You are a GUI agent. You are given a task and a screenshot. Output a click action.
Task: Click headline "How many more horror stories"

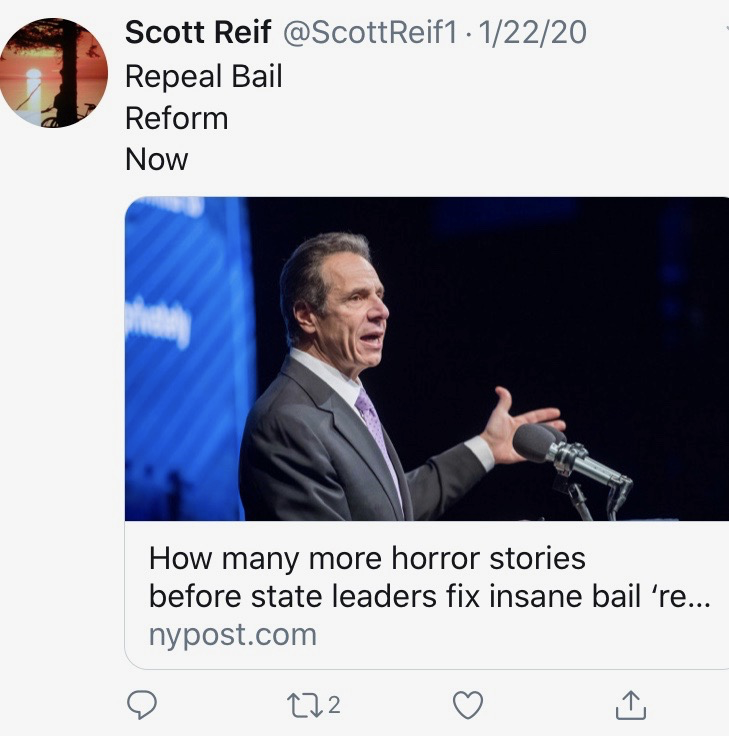[x=367, y=558]
